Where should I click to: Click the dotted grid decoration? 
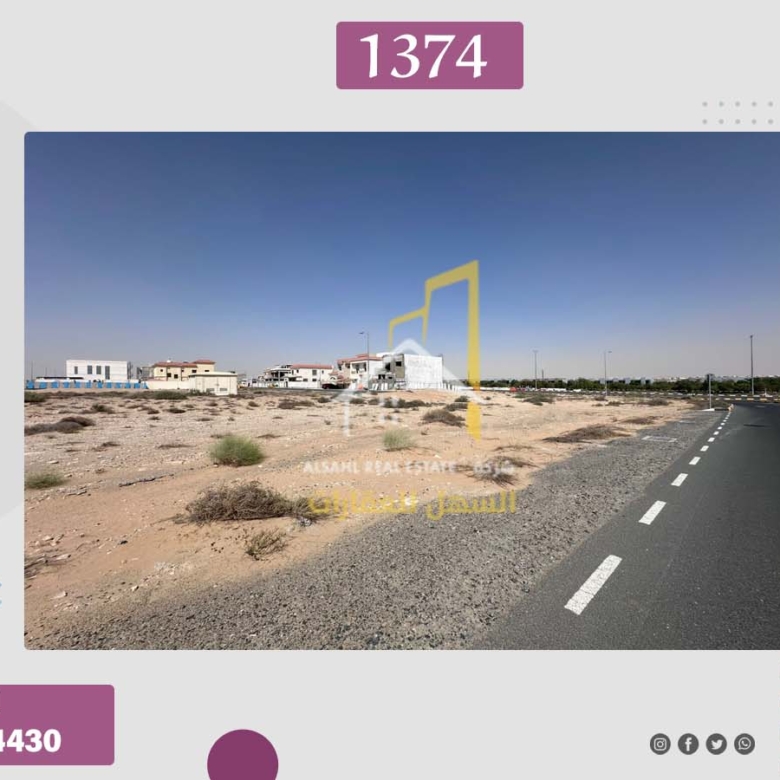[739, 113]
